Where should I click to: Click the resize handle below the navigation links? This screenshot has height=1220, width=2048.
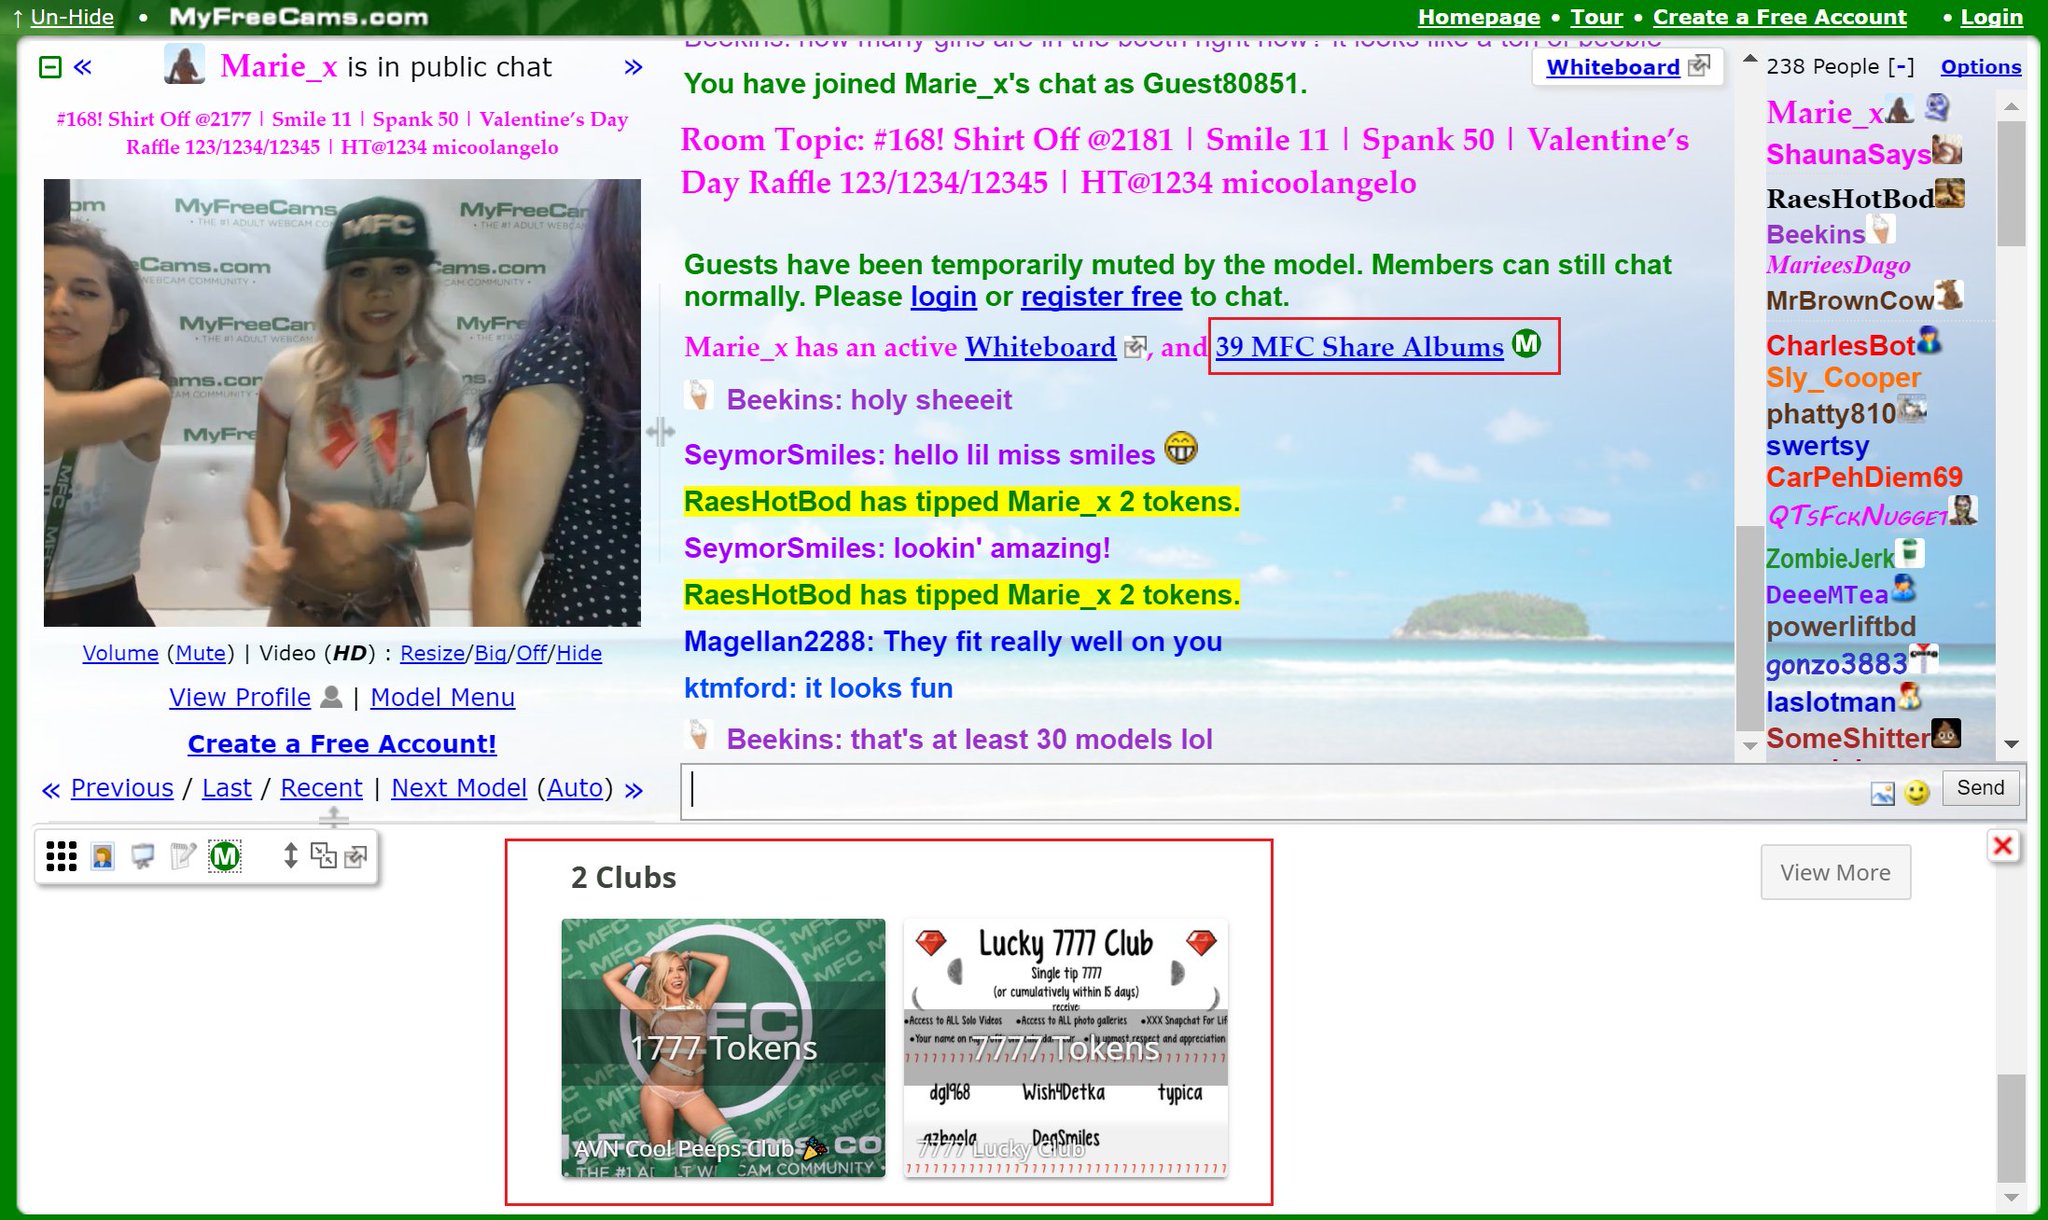coord(333,818)
